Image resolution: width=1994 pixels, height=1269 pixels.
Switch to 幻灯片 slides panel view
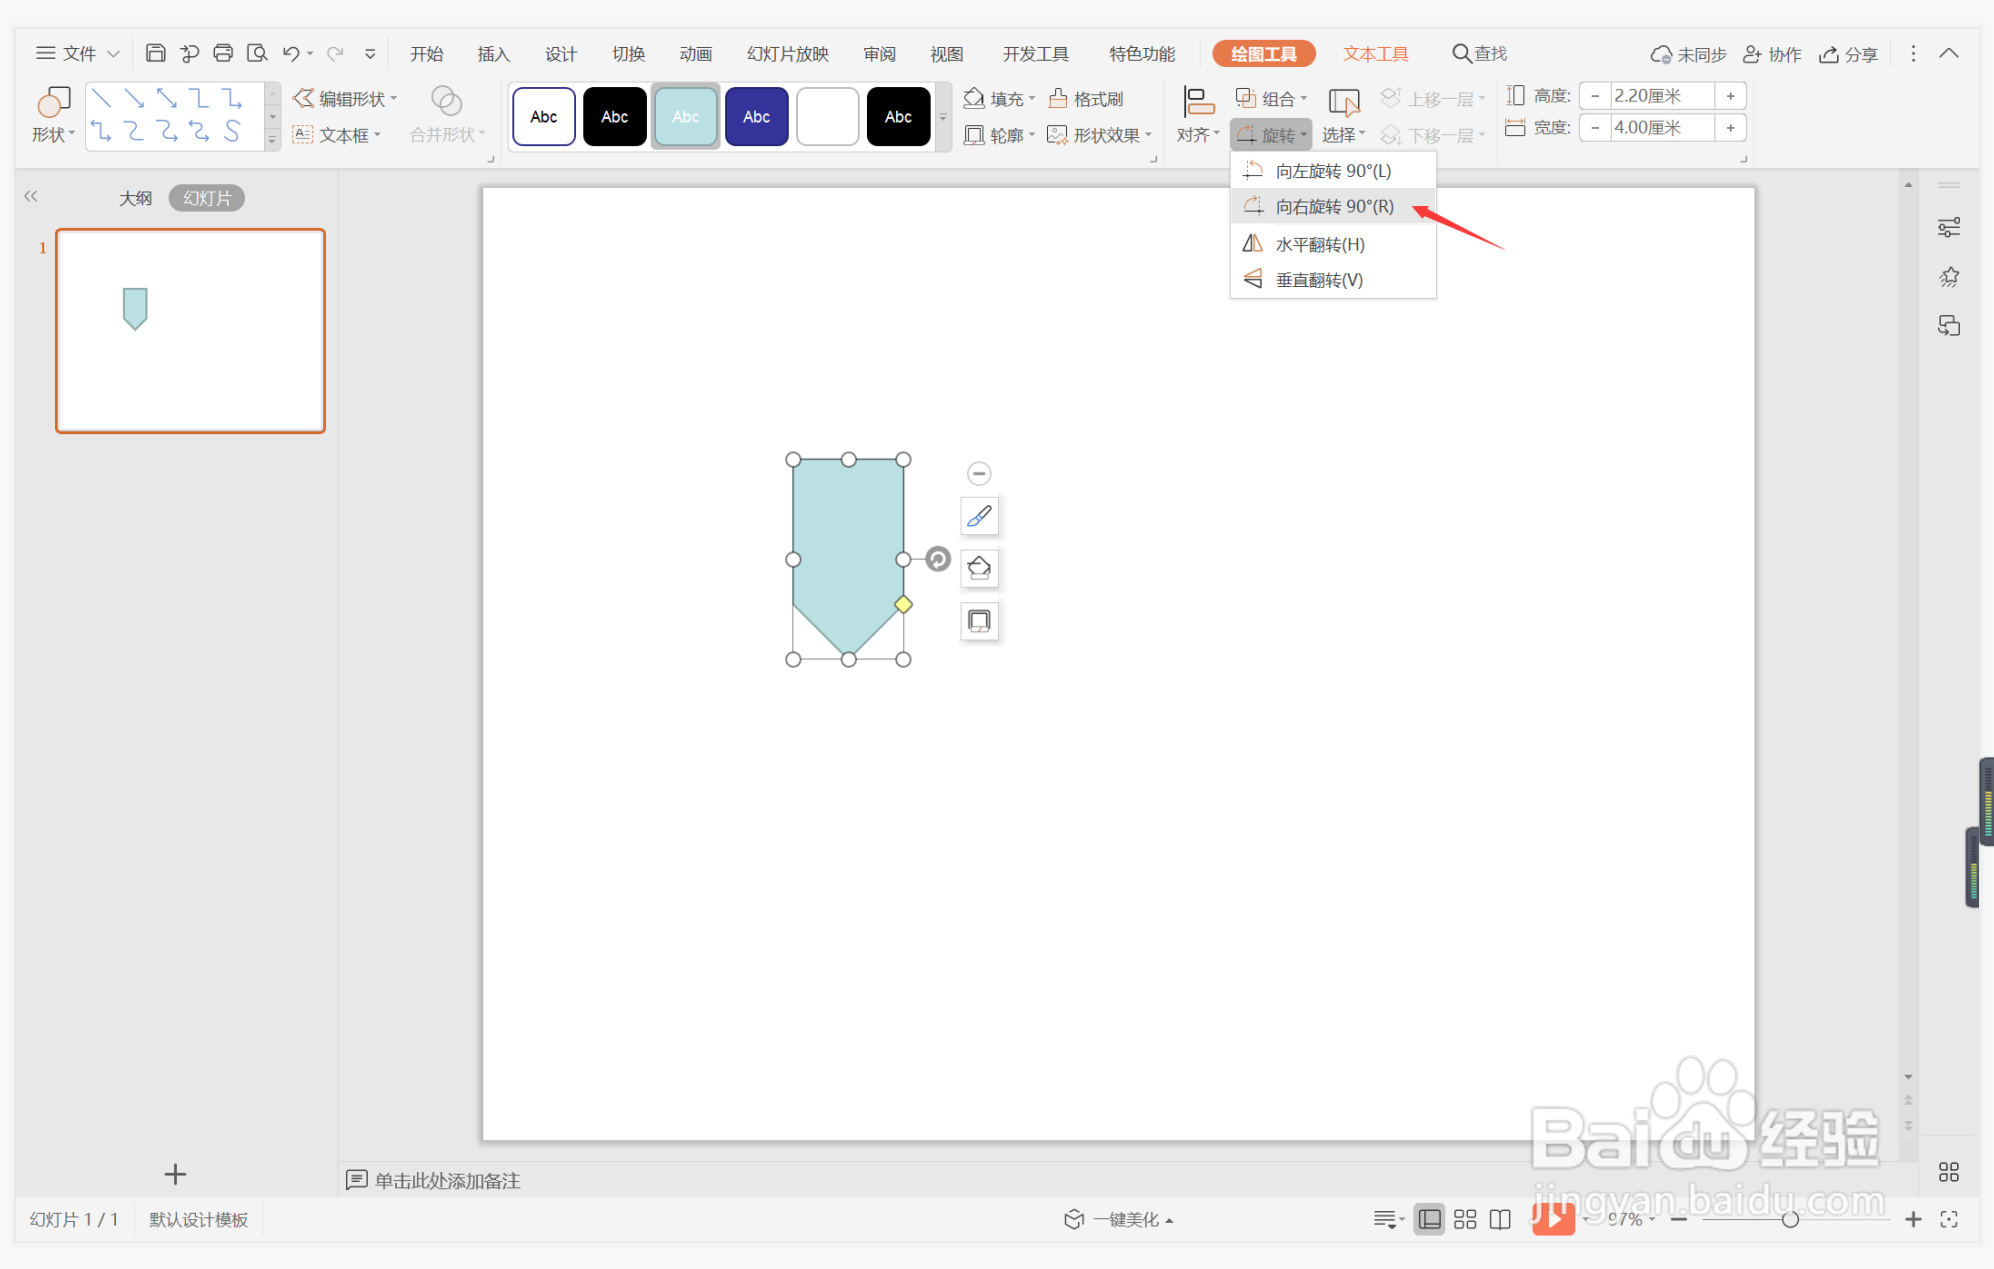click(206, 198)
